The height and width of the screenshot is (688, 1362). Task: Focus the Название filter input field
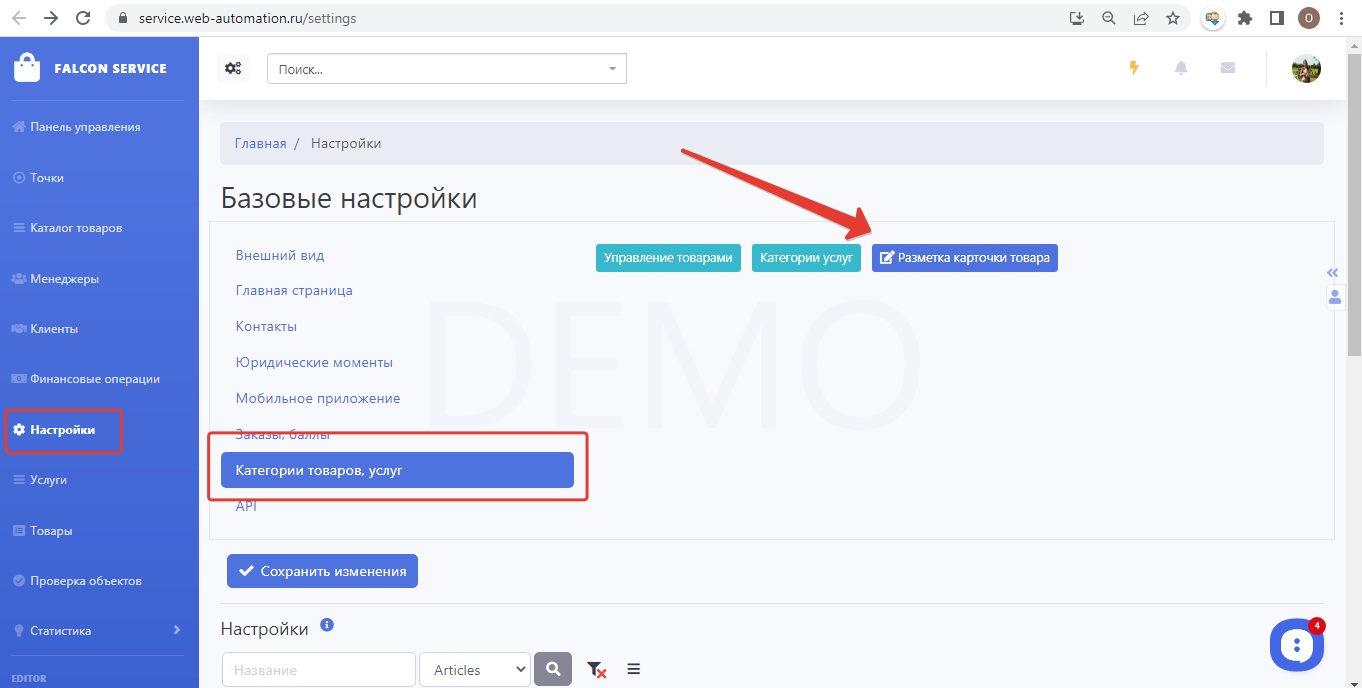(x=318, y=670)
